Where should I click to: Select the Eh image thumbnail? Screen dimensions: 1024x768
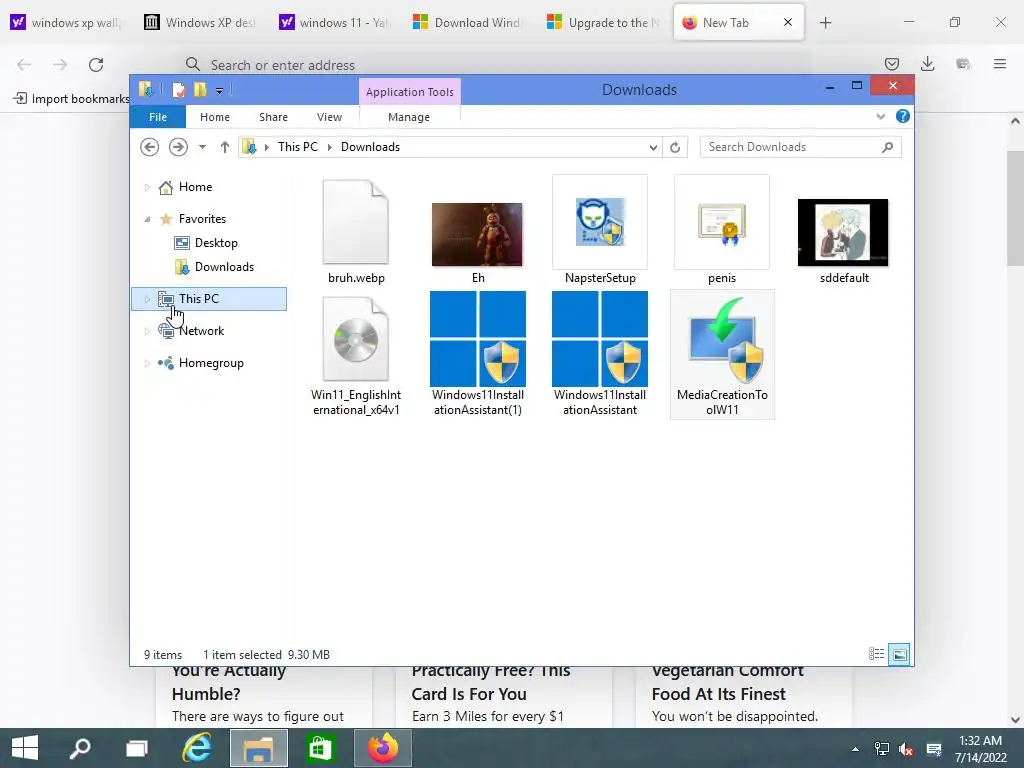(477, 234)
